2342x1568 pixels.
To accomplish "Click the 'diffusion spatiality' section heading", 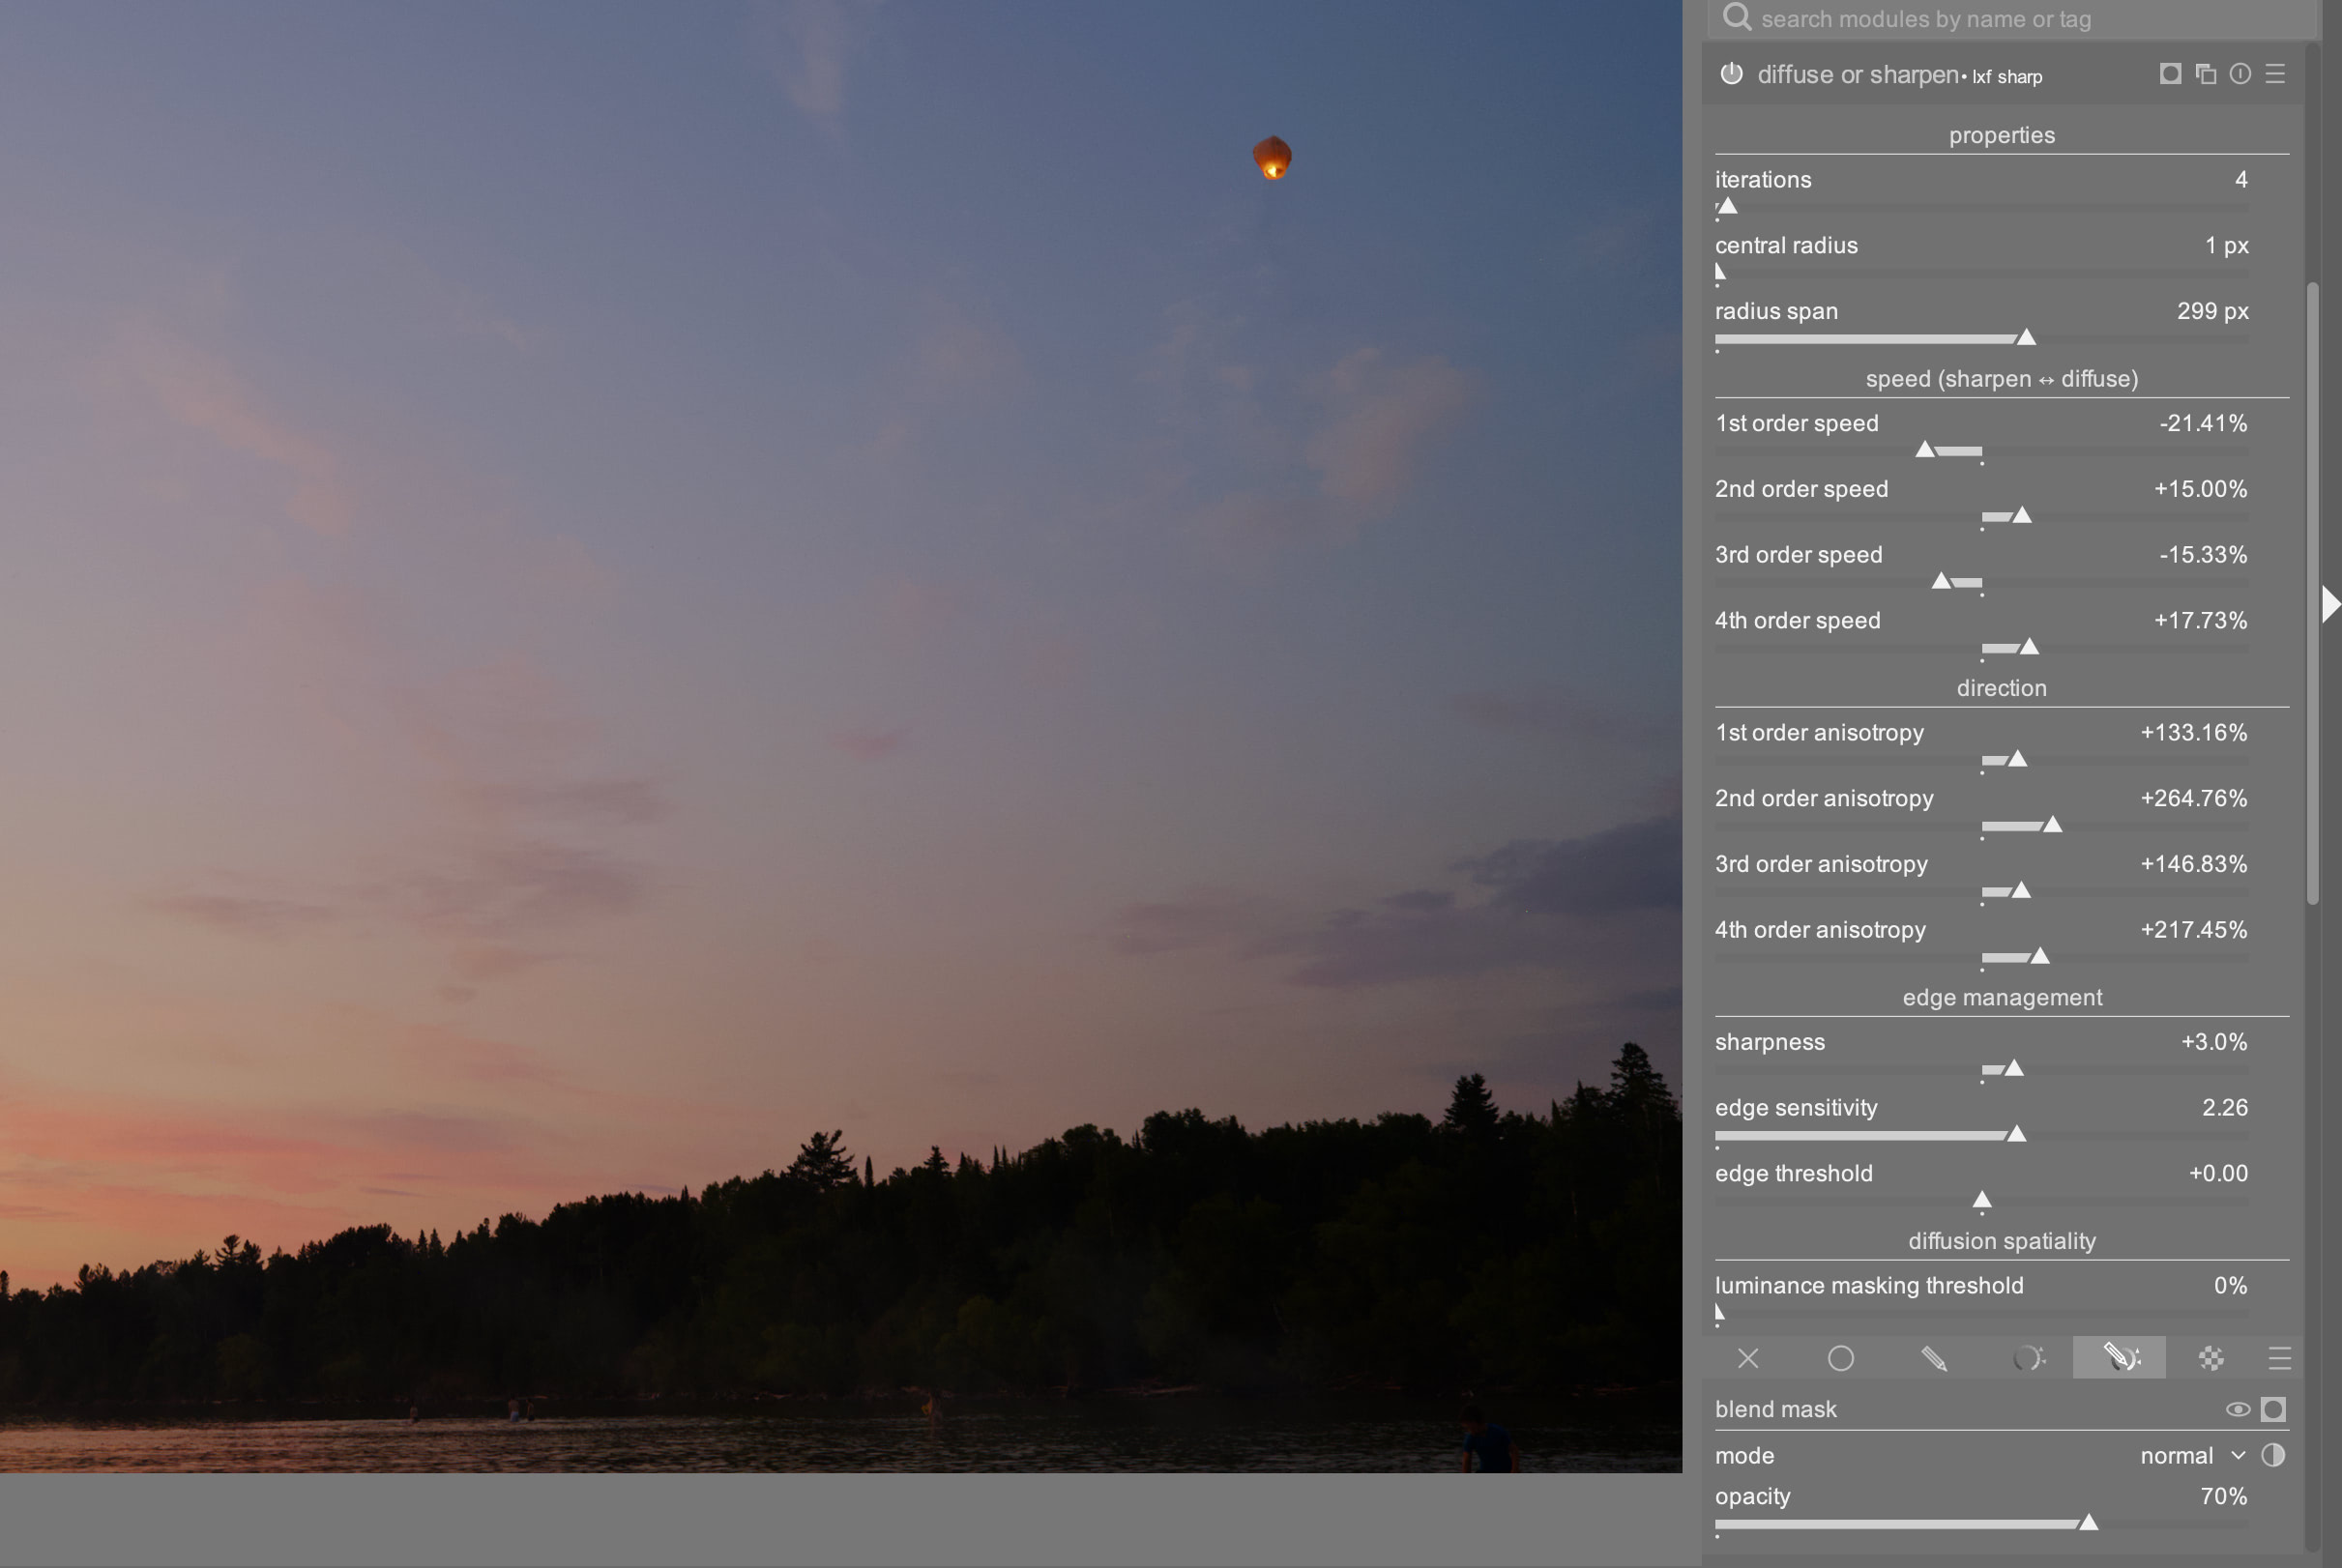I will pyautogui.click(x=2001, y=1241).
